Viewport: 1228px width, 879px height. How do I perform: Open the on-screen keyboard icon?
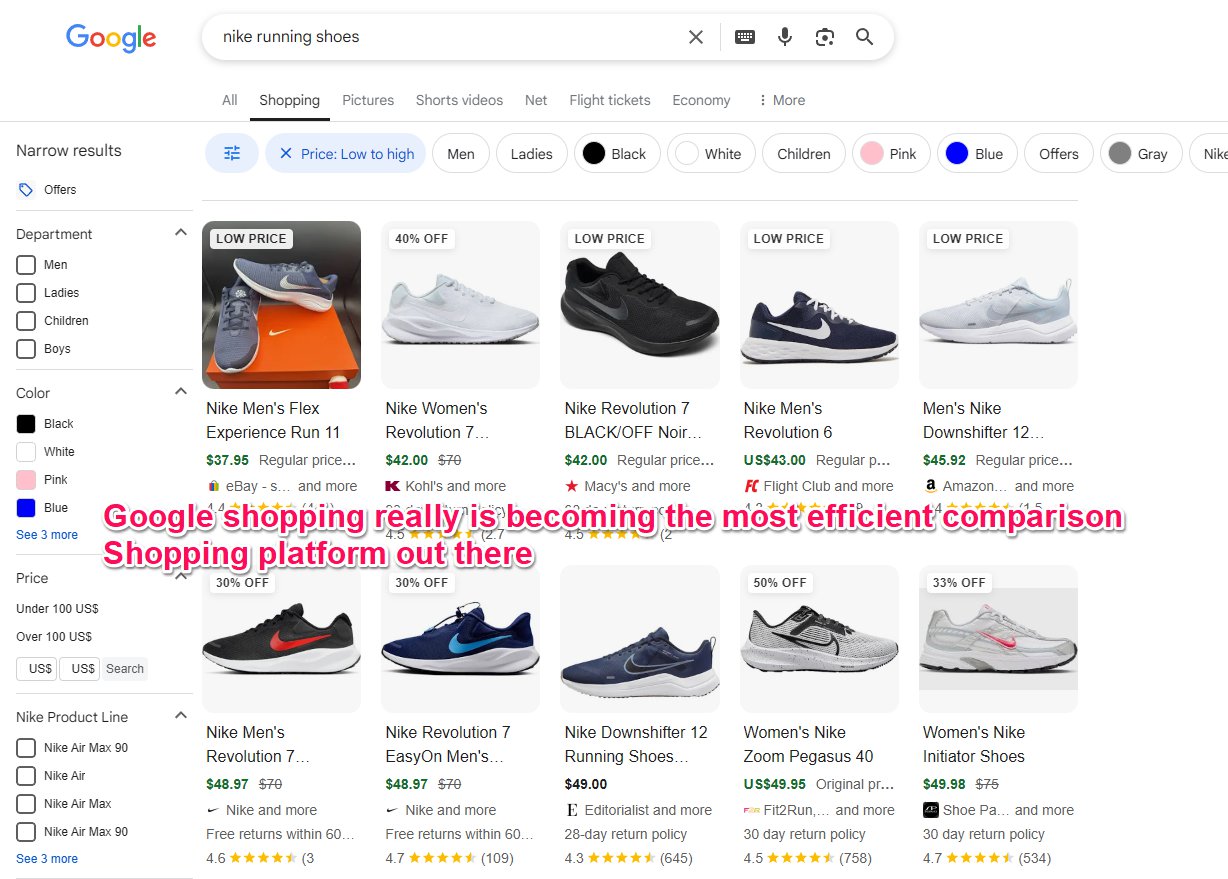[745, 37]
